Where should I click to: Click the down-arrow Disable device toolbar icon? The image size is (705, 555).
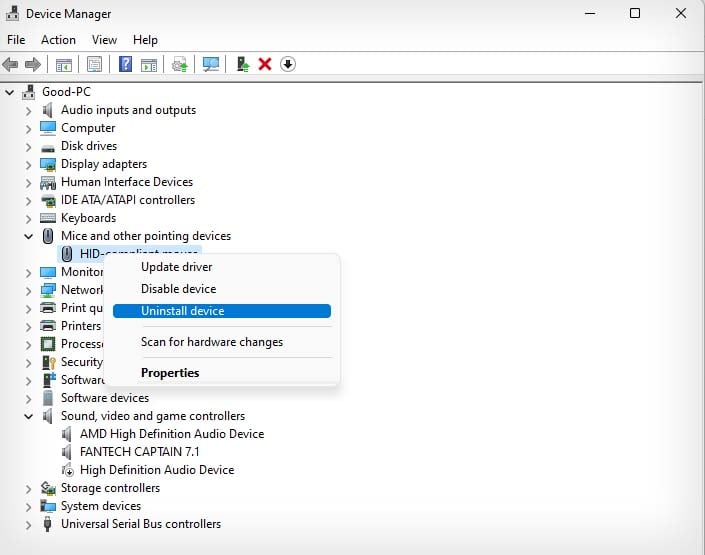(288, 64)
